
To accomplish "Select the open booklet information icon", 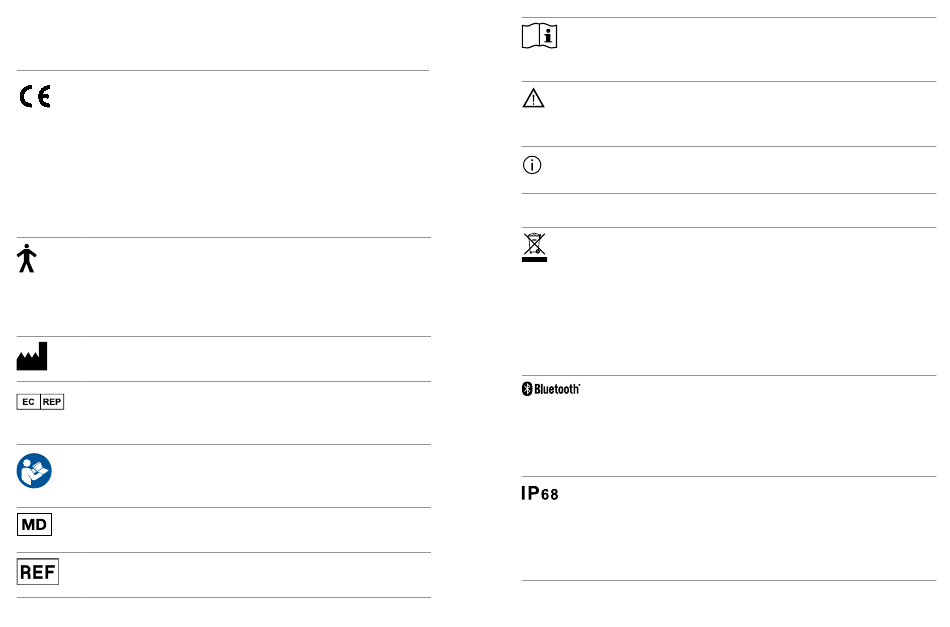I will point(539,36).
